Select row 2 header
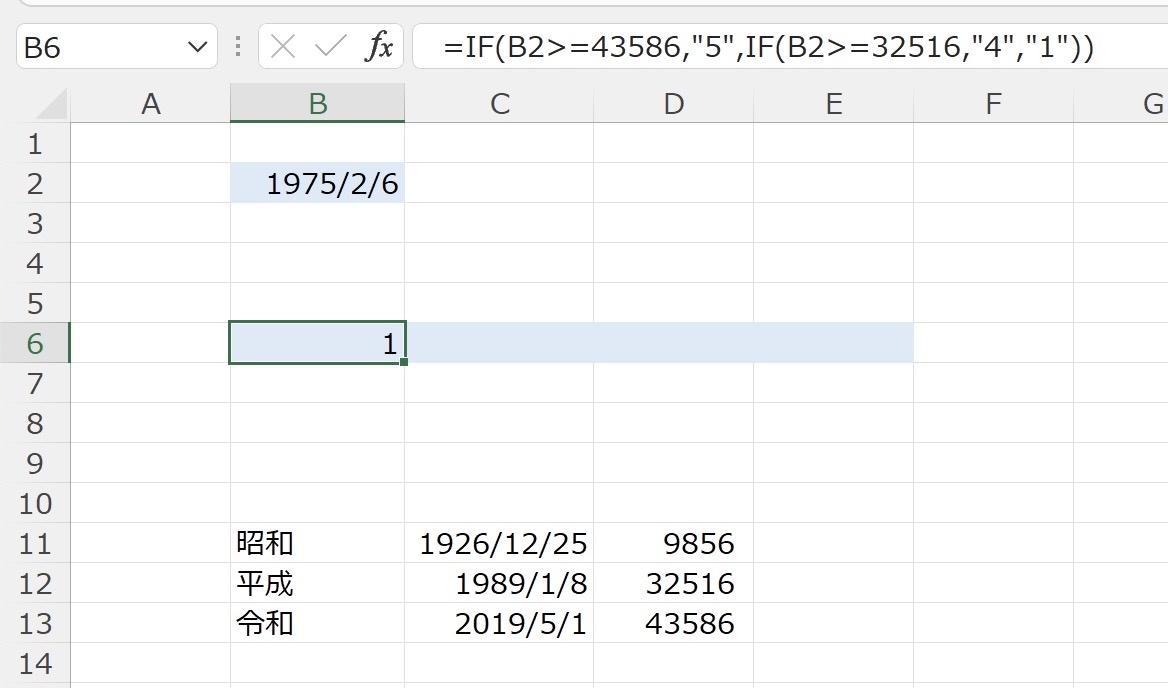 [x=35, y=183]
